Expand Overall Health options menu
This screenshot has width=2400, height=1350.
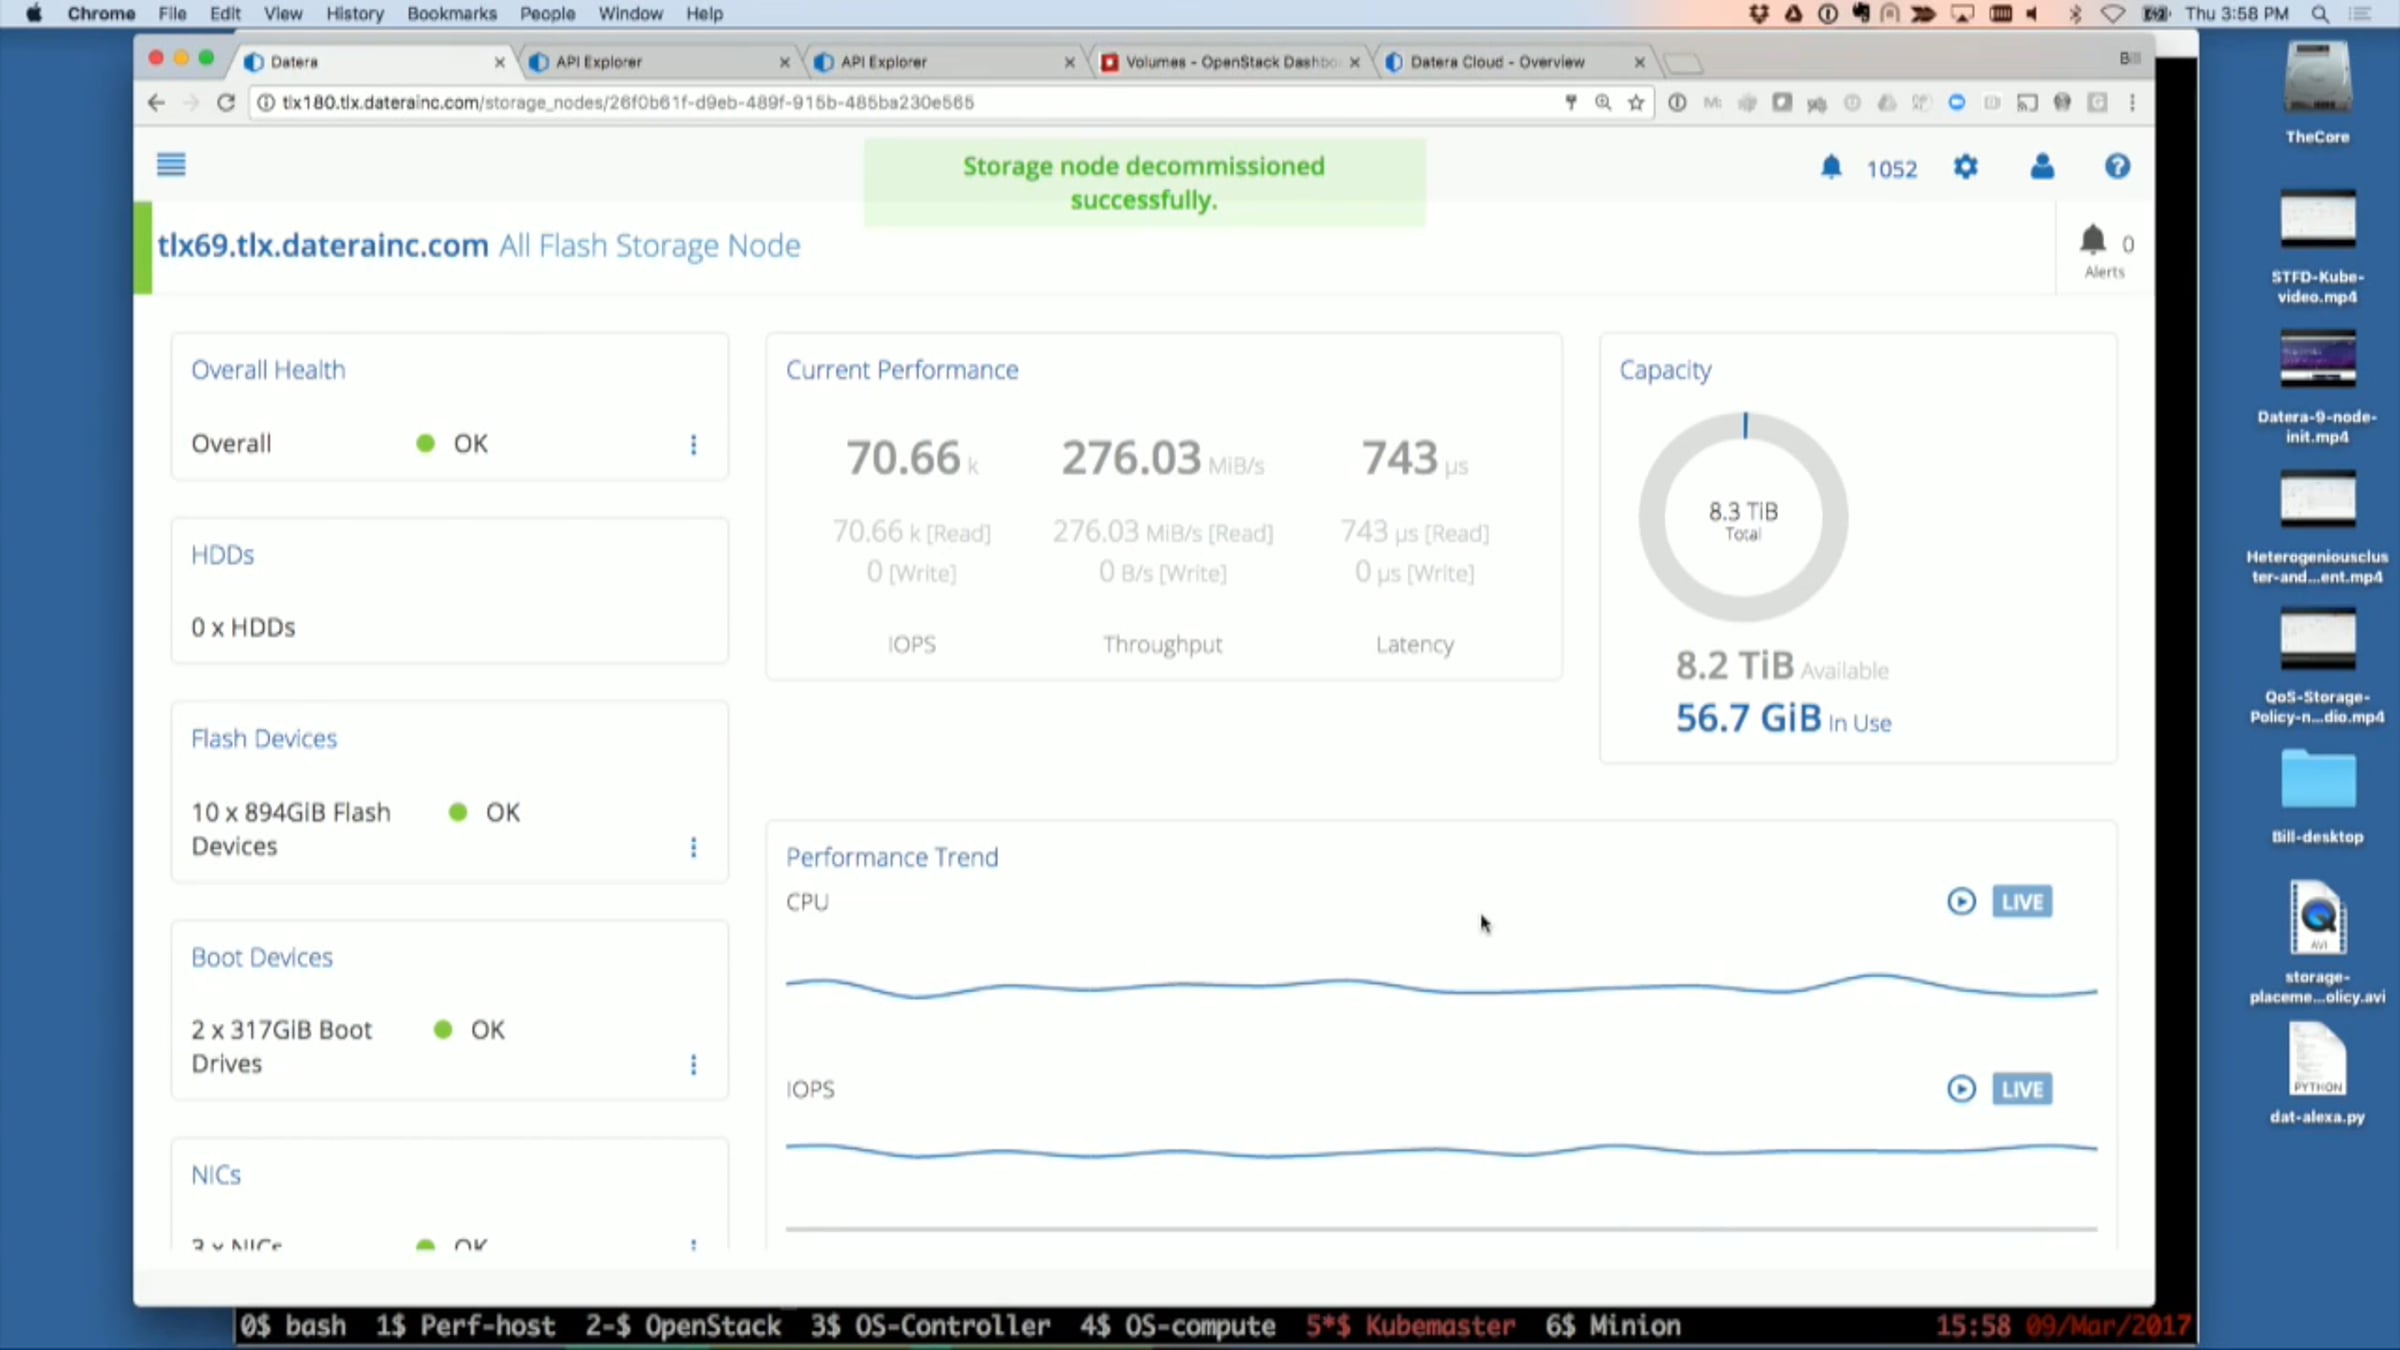(693, 445)
